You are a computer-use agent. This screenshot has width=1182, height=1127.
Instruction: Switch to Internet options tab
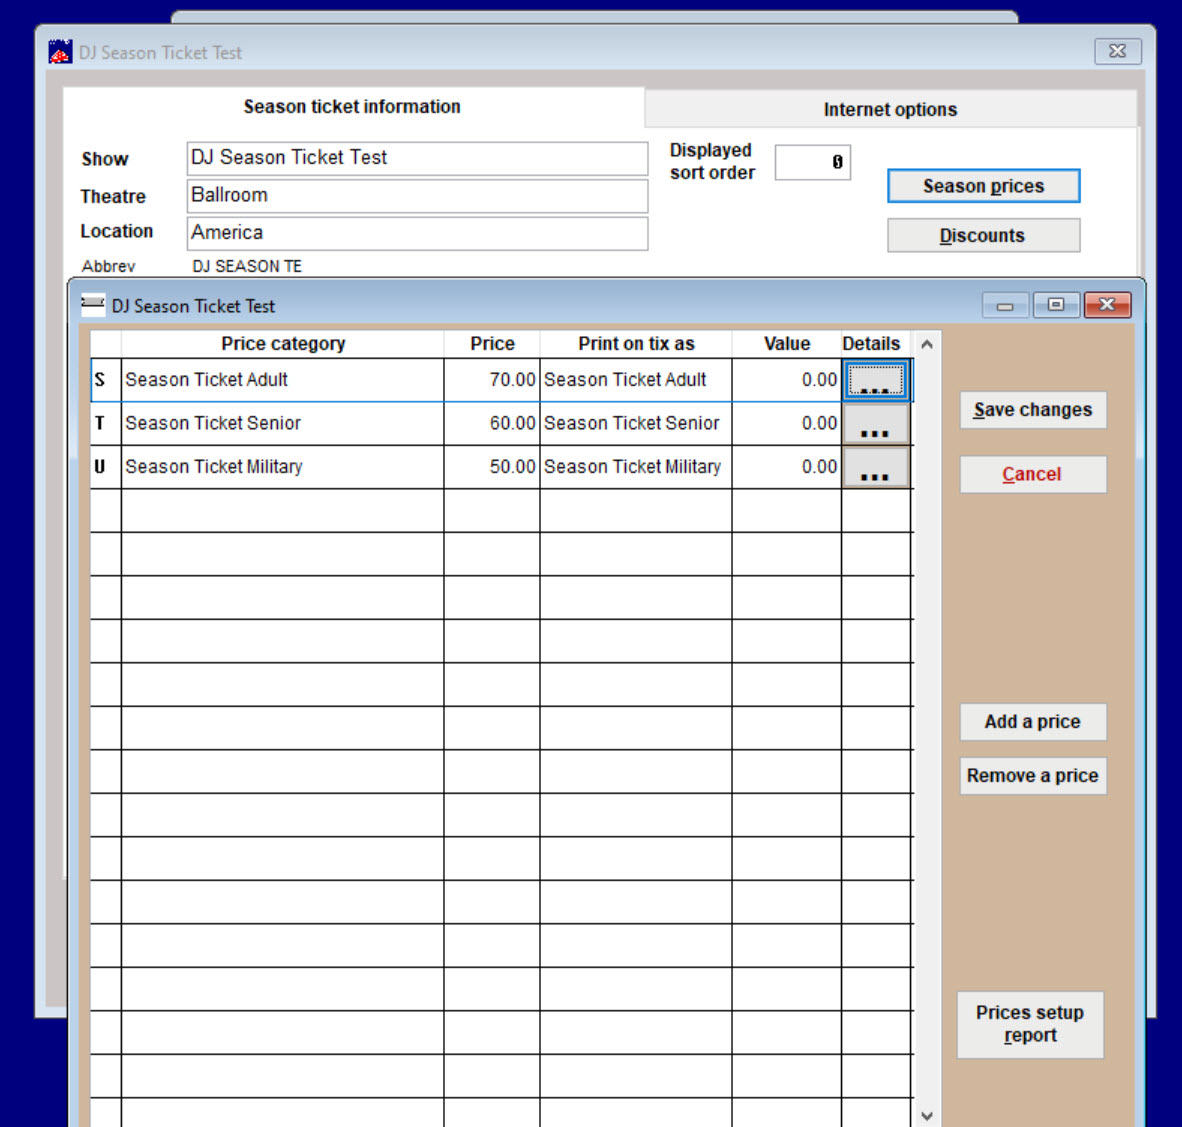[x=890, y=110]
